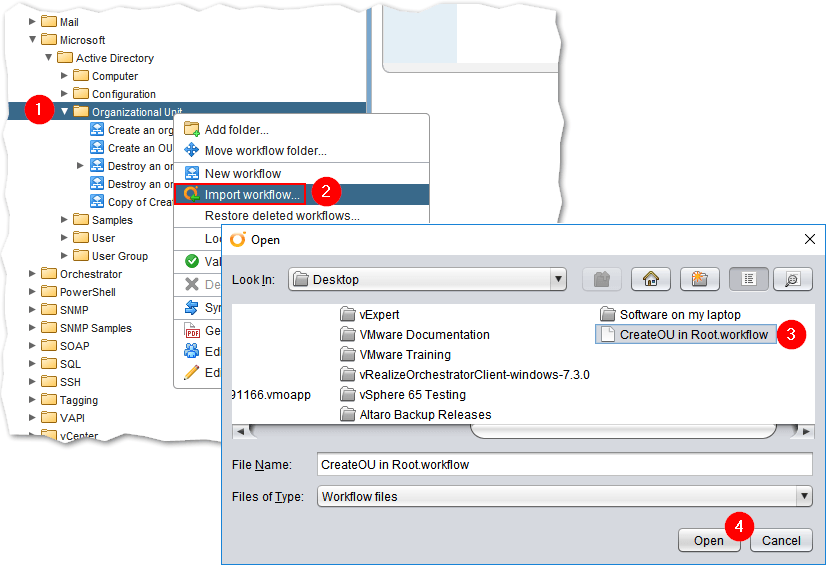Close the Open dialog window
Screen dimensions: 831x570
point(809,239)
